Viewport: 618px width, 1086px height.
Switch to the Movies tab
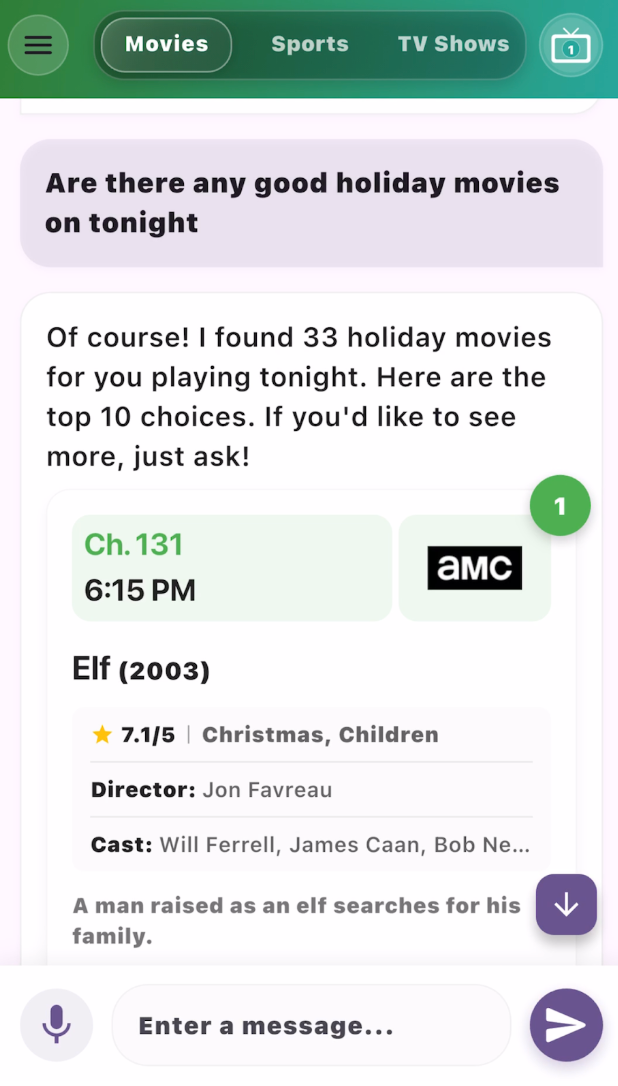tap(167, 45)
